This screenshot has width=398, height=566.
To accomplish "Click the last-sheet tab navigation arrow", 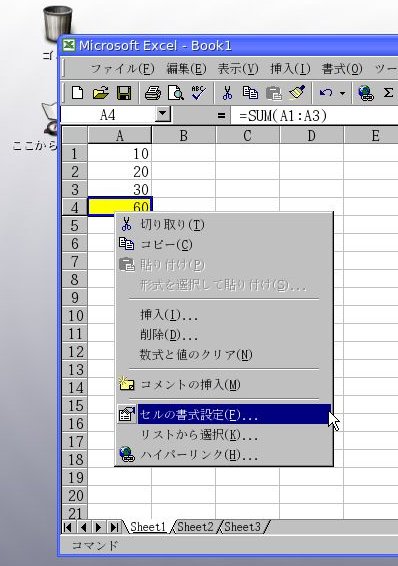I will click(114, 527).
